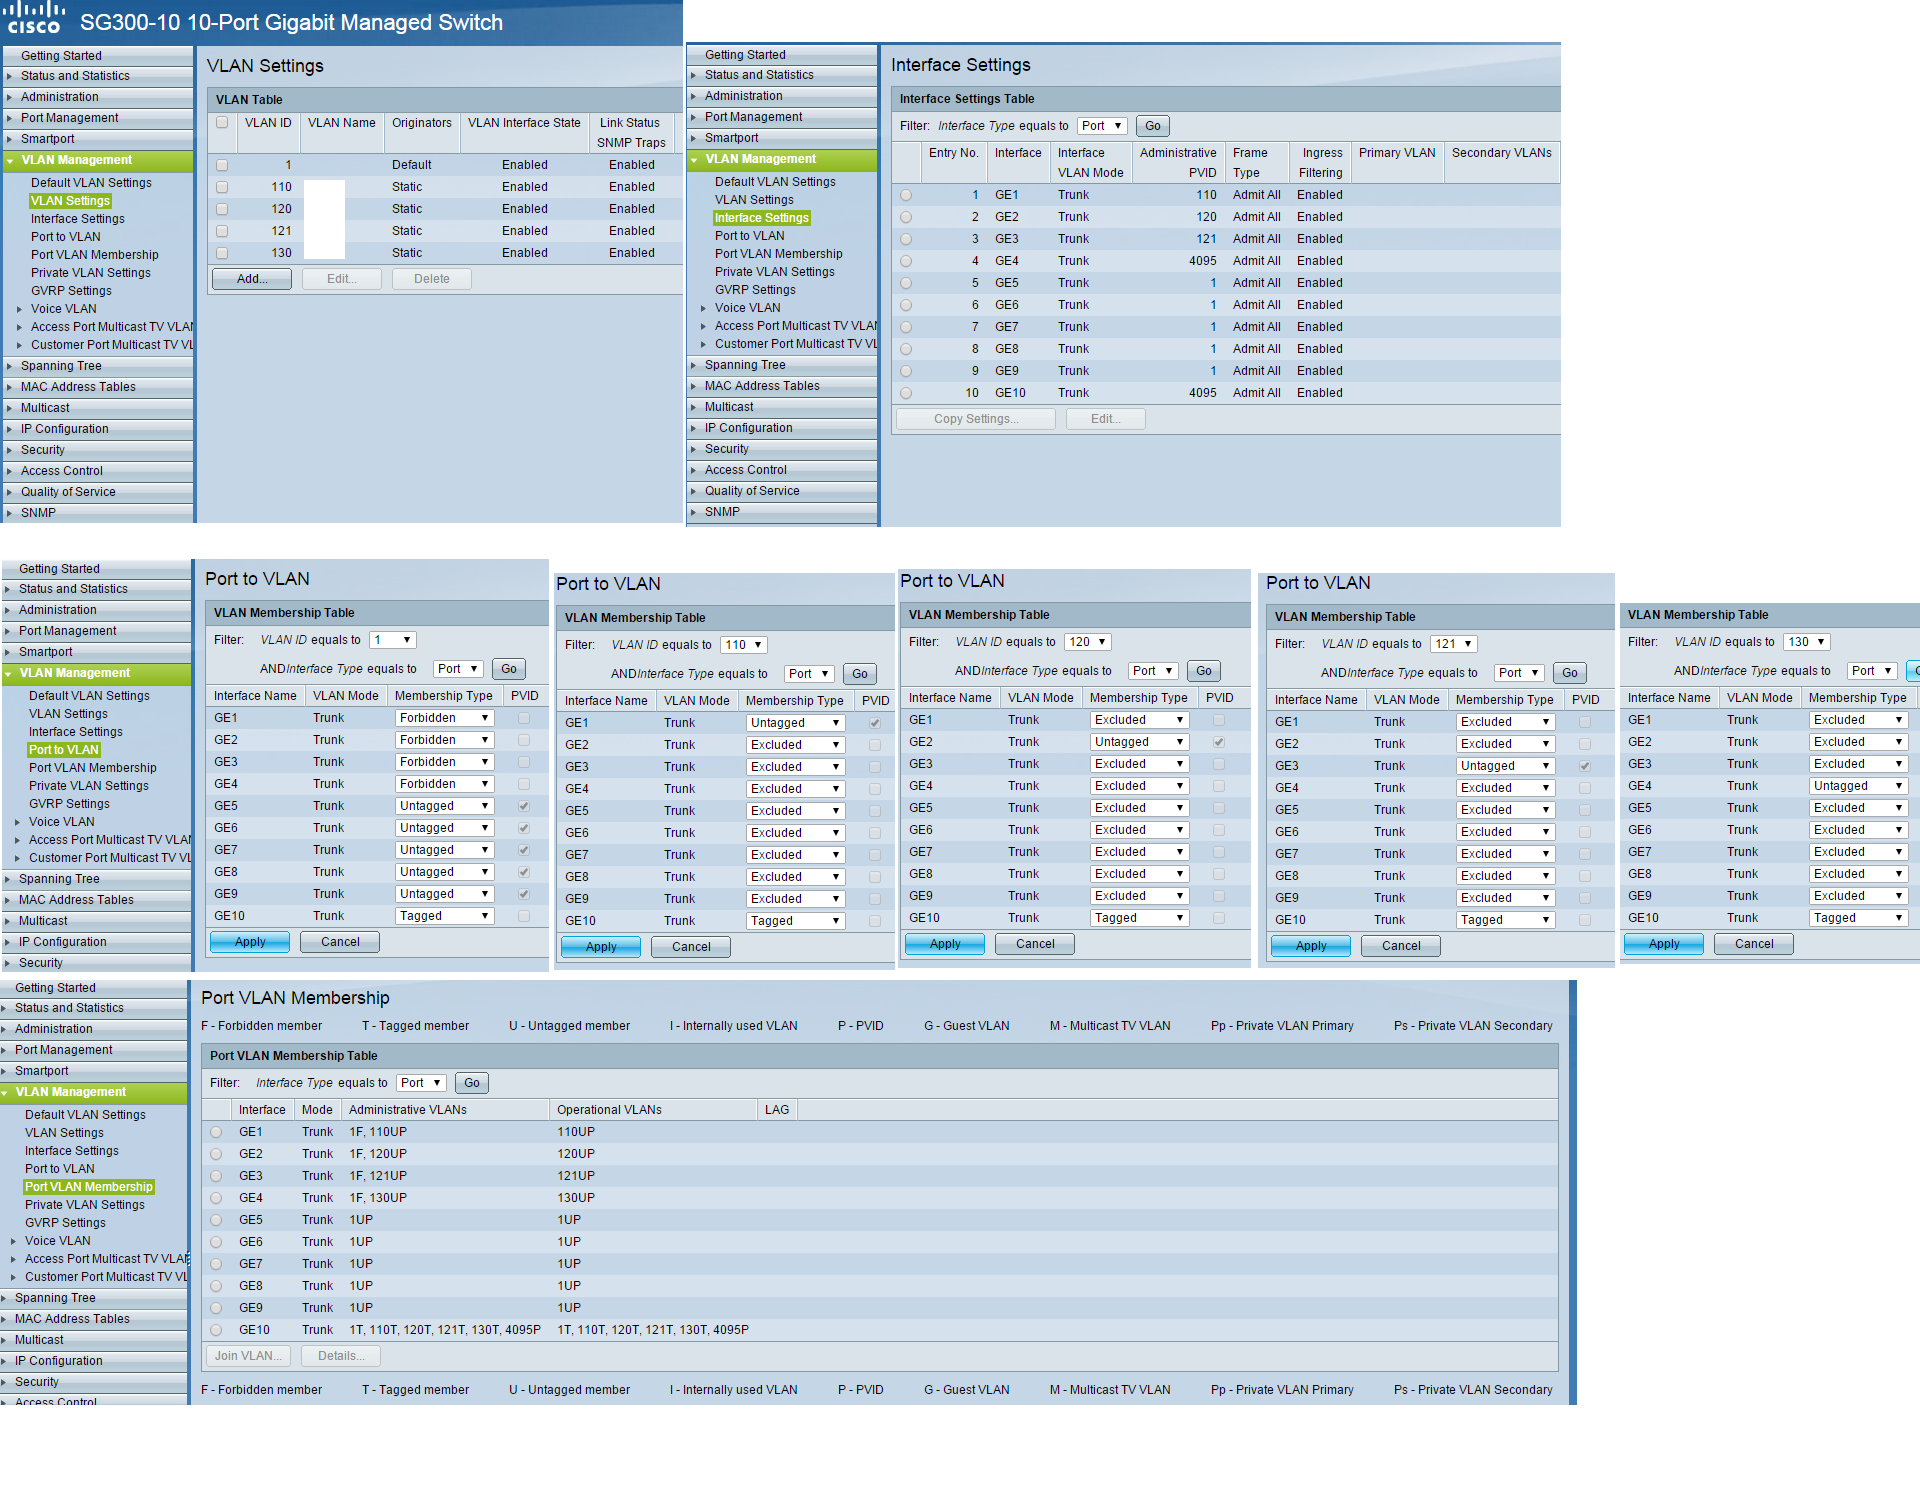Open the VLAN ID filter dropdown showing 121
The height and width of the screenshot is (1512, 1920).
click(x=1453, y=644)
